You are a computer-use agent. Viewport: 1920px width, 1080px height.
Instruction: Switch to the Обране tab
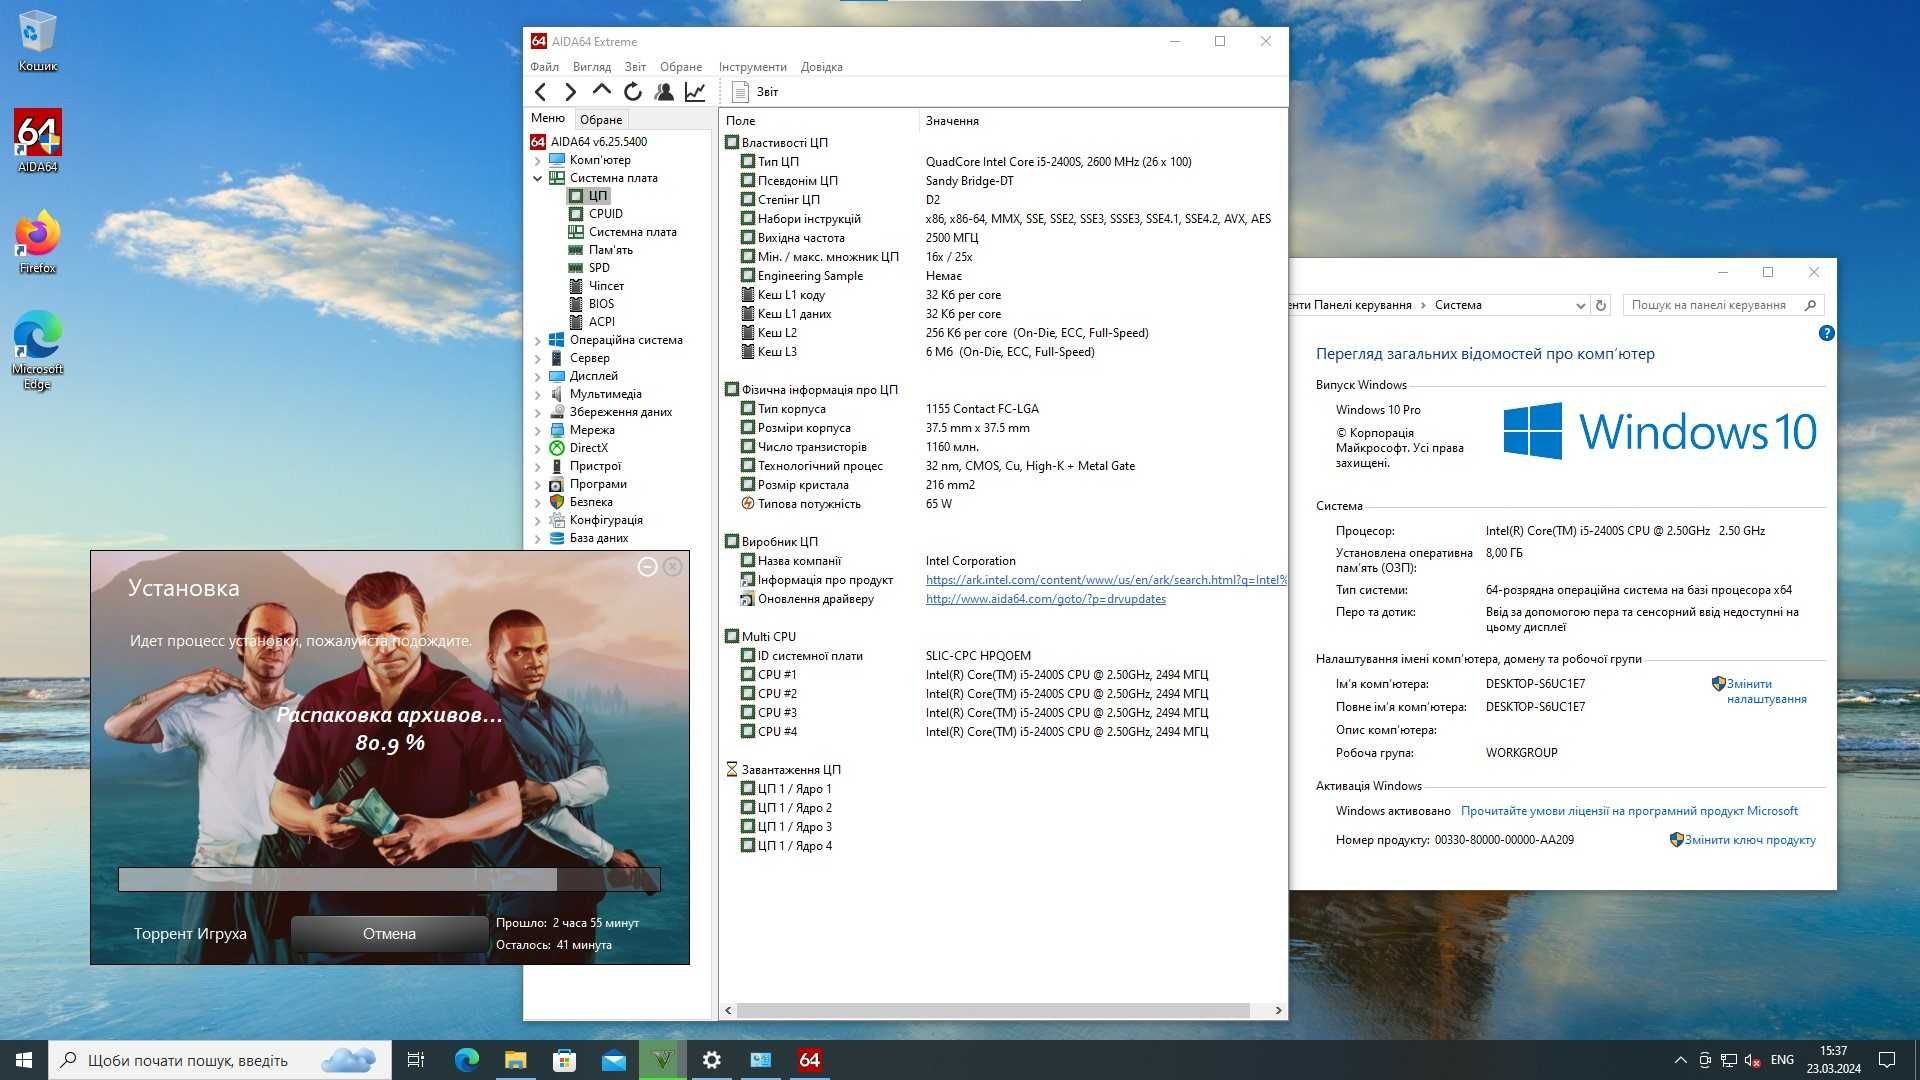(x=601, y=119)
